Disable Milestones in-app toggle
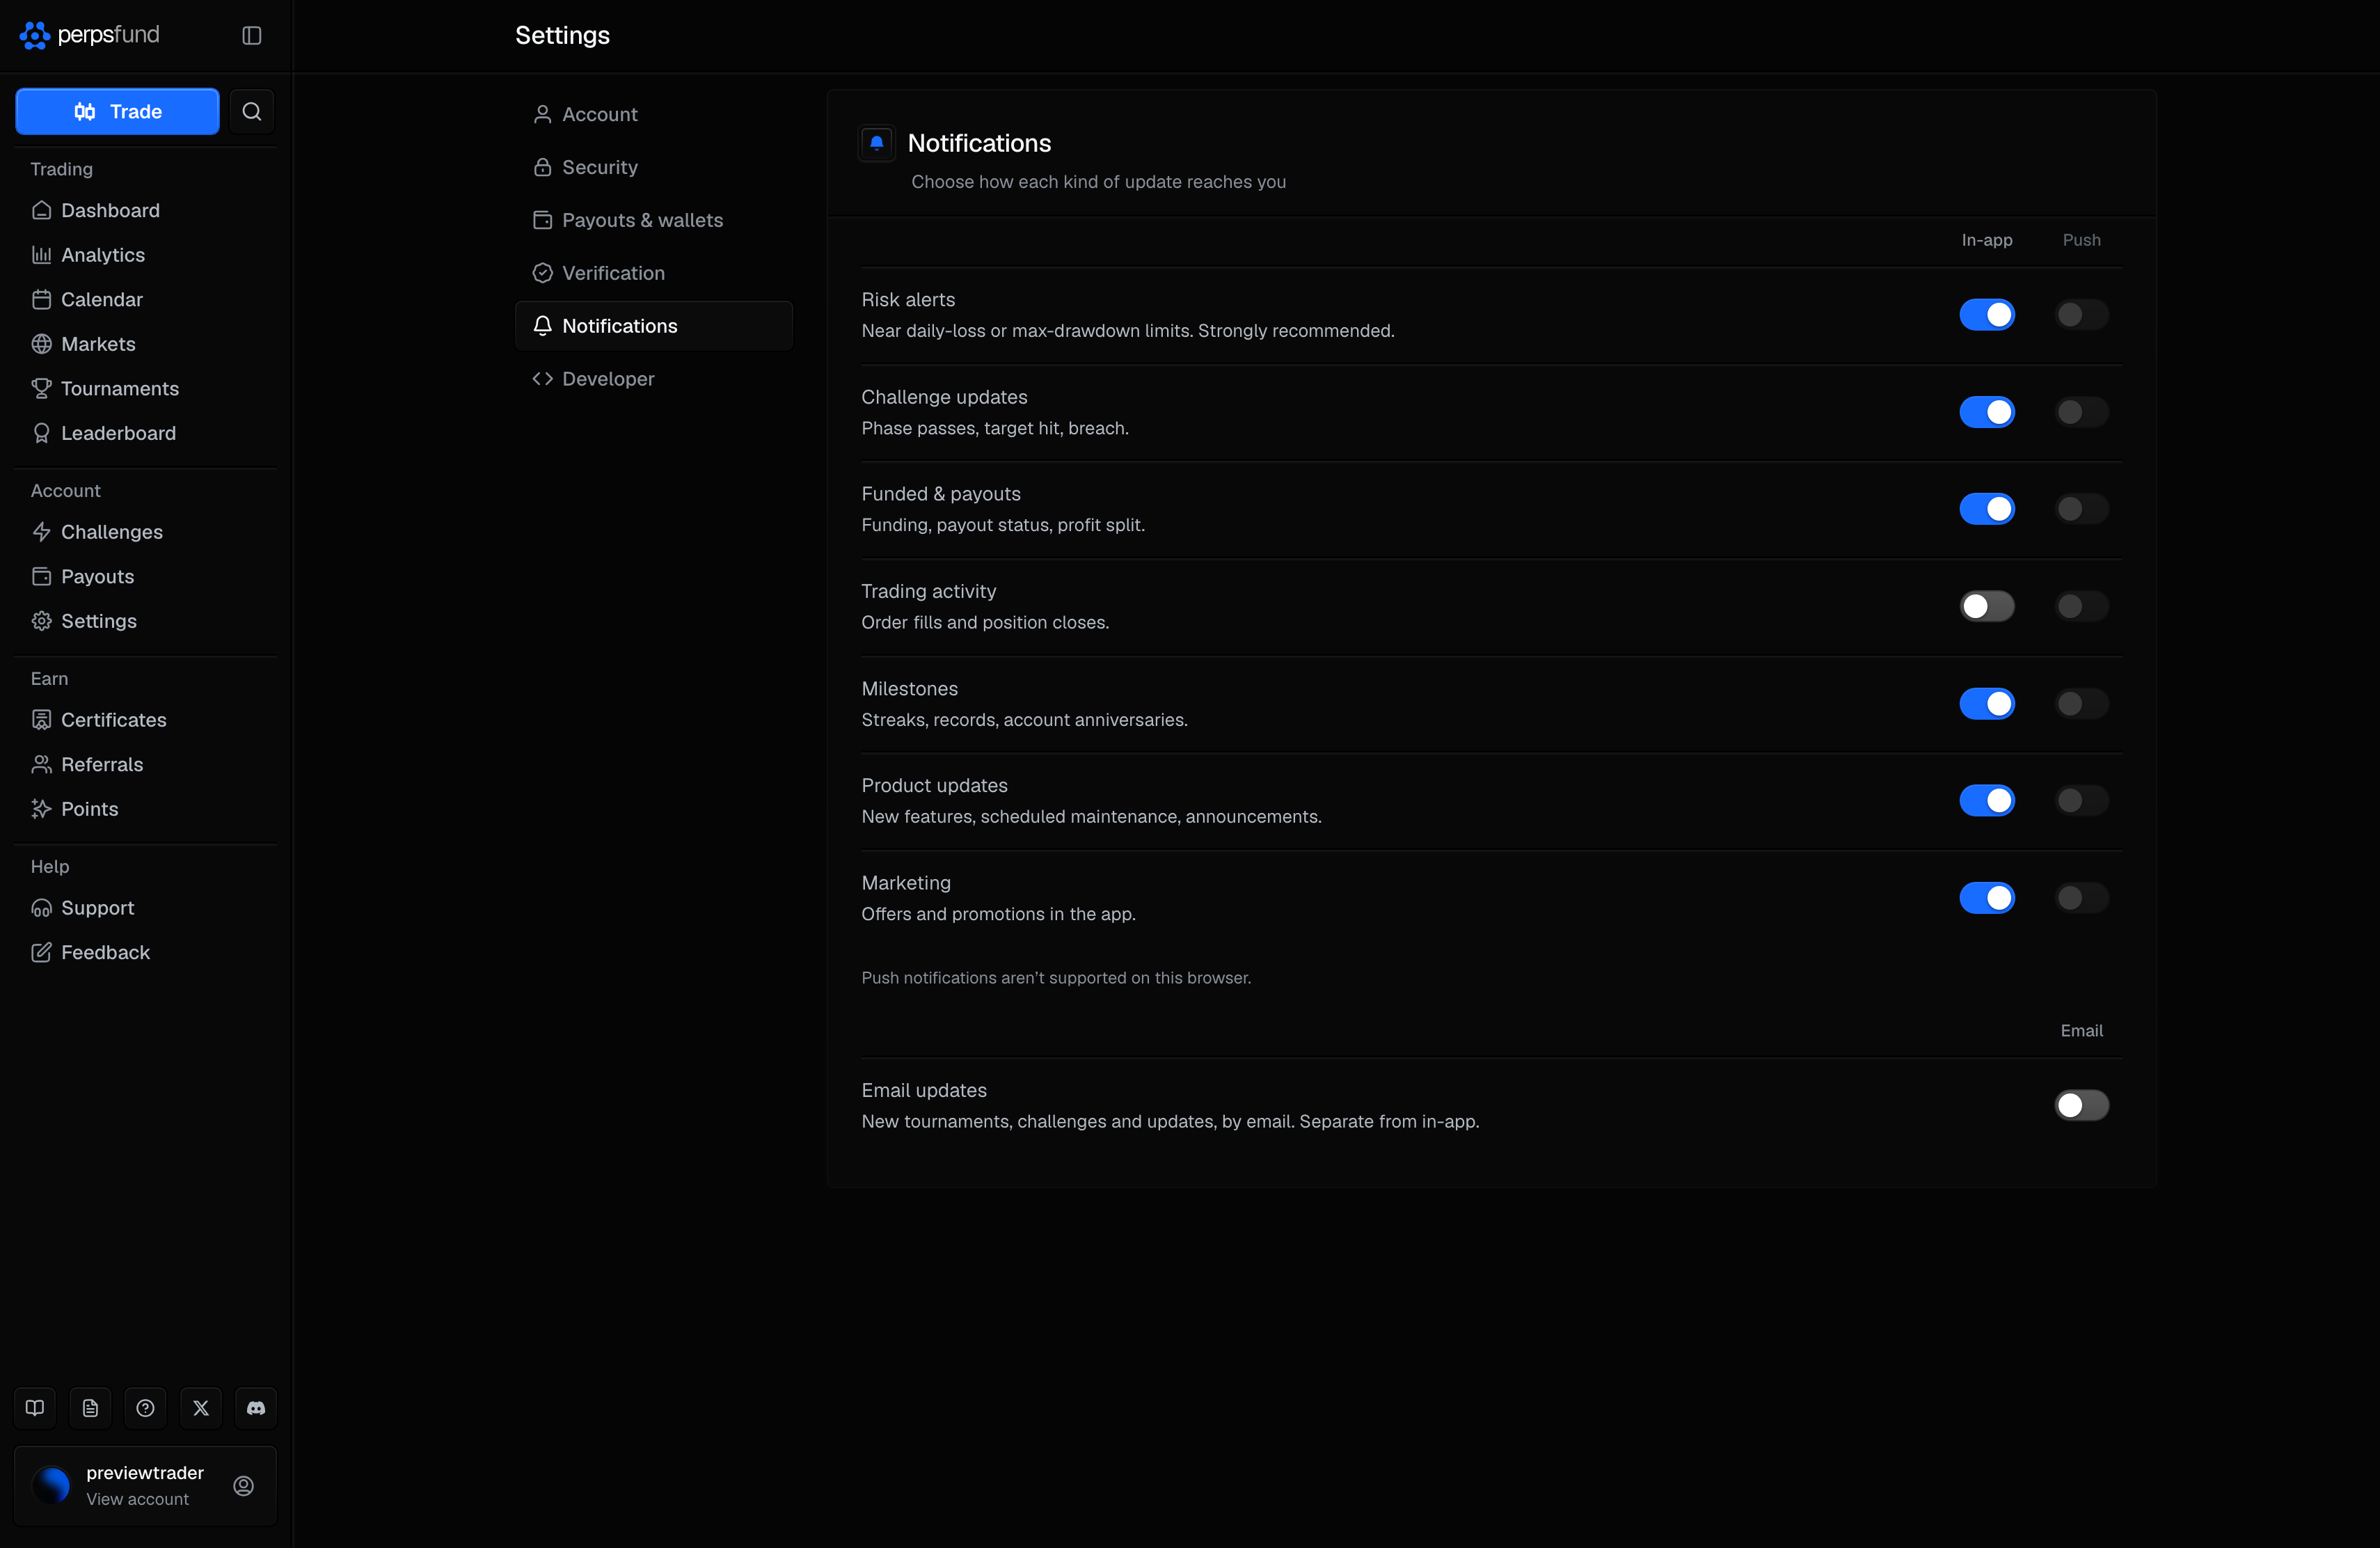This screenshot has height=1548, width=2380. [1986, 703]
